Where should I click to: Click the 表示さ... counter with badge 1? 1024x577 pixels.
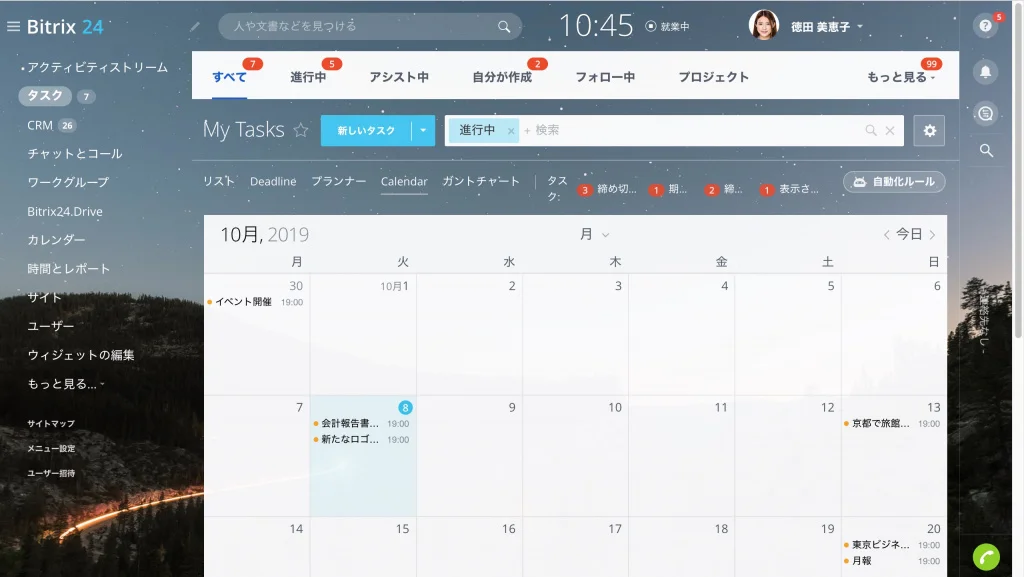click(x=790, y=189)
